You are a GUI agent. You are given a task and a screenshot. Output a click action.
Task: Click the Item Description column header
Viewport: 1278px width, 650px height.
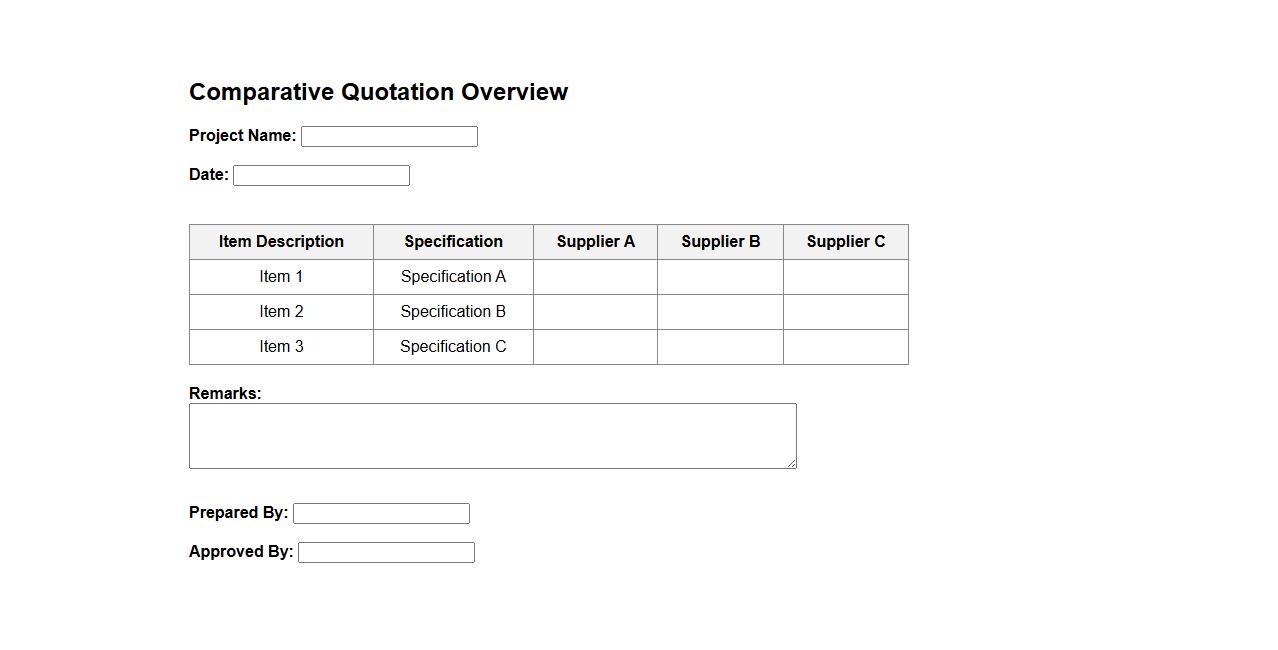281,242
